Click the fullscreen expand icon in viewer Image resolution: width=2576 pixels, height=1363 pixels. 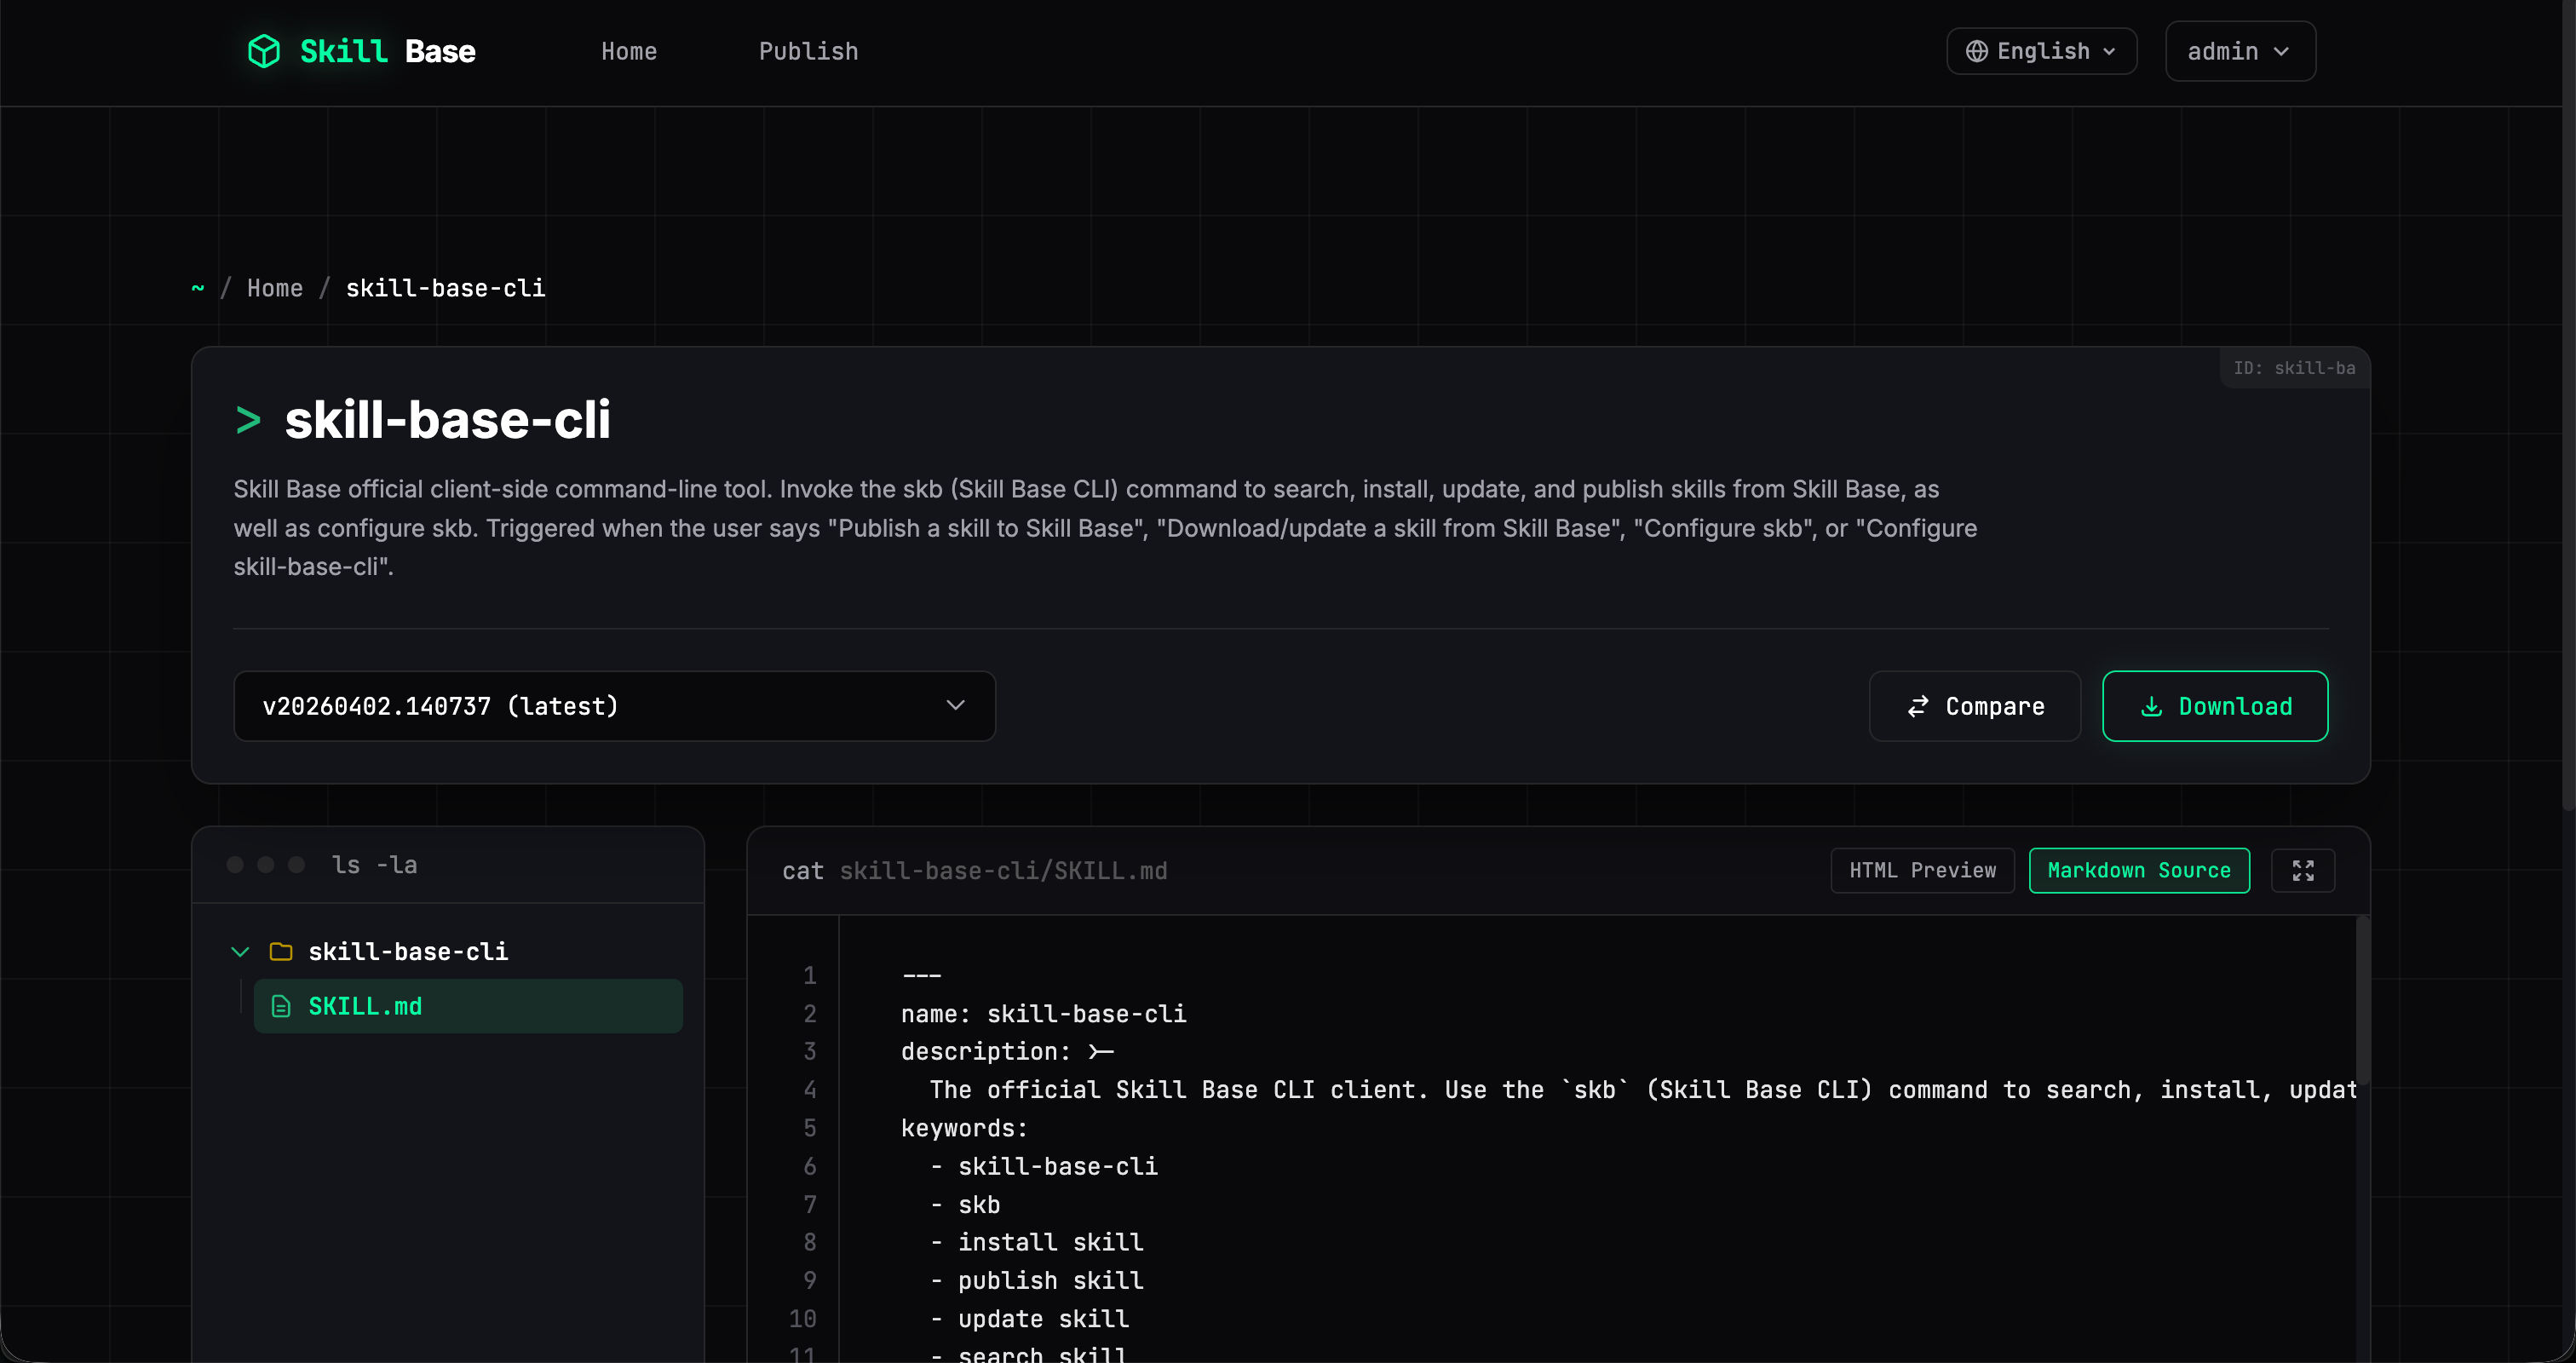2302,870
